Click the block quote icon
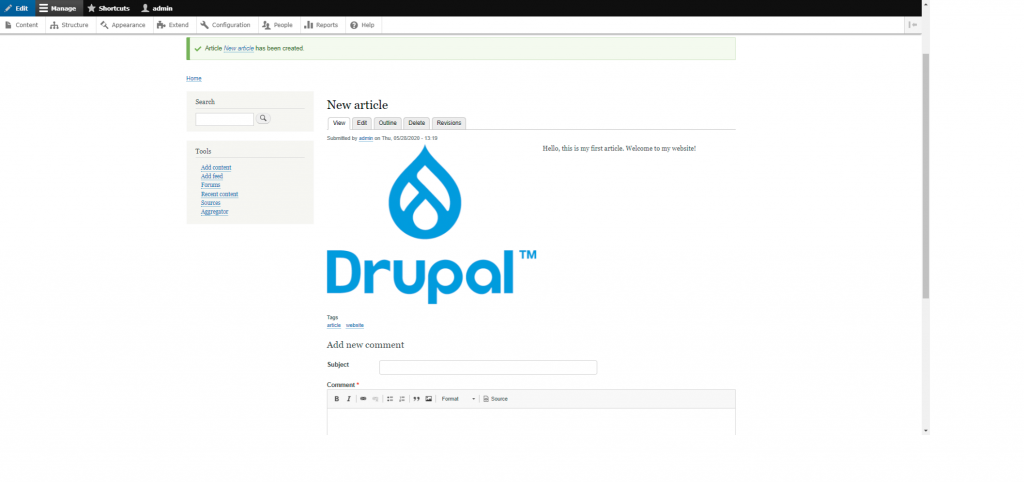The image size is (1024, 483). click(x=416, y=399)
